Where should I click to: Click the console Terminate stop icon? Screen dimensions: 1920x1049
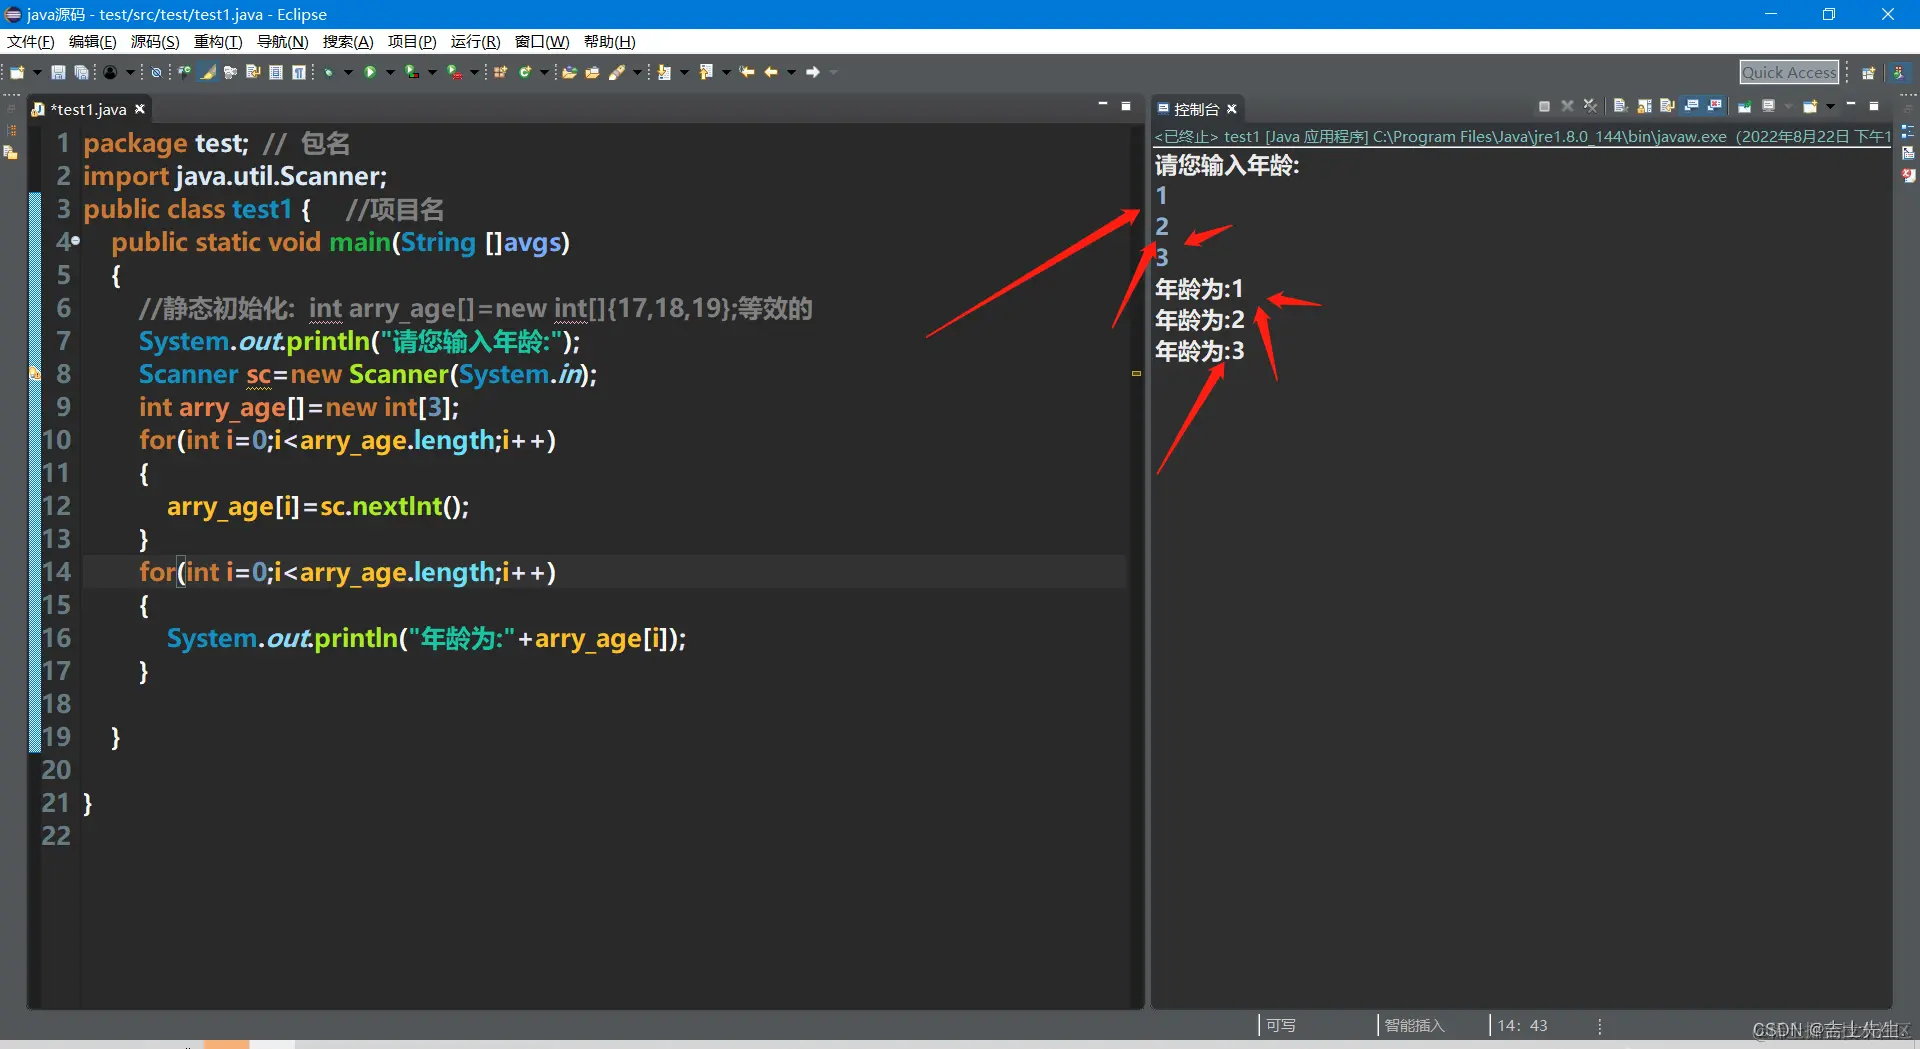1544,106
